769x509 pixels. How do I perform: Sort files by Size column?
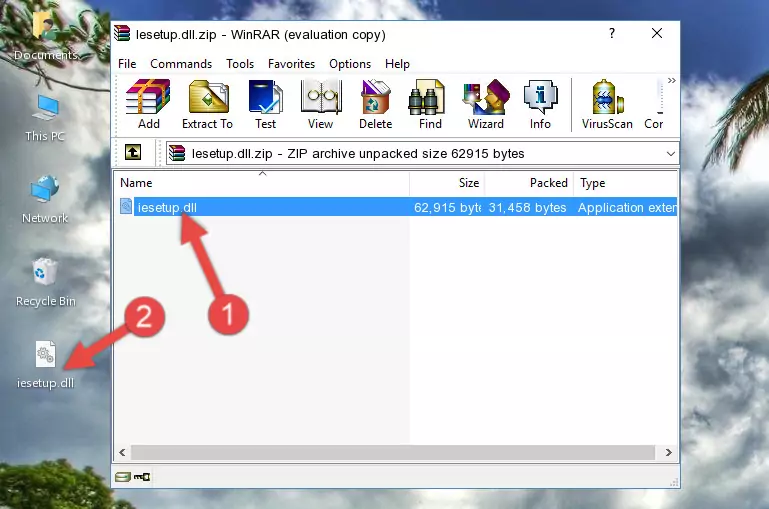(x=447, y=183)
